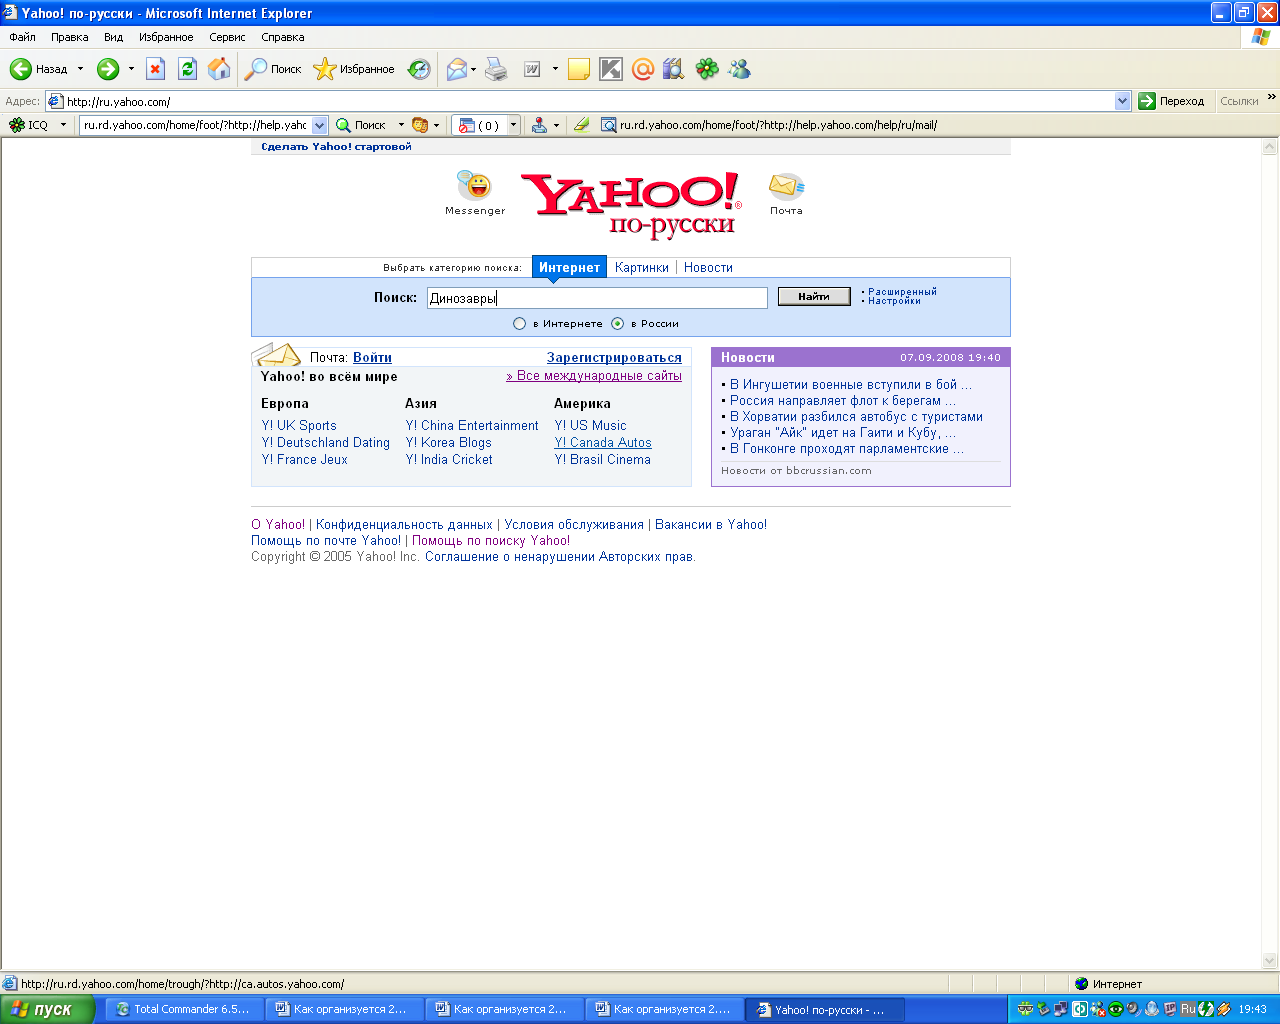This screenshot has width=1280, height=1024.
Task: Open 'Все международные сайты' link
Action: (594, 376)
